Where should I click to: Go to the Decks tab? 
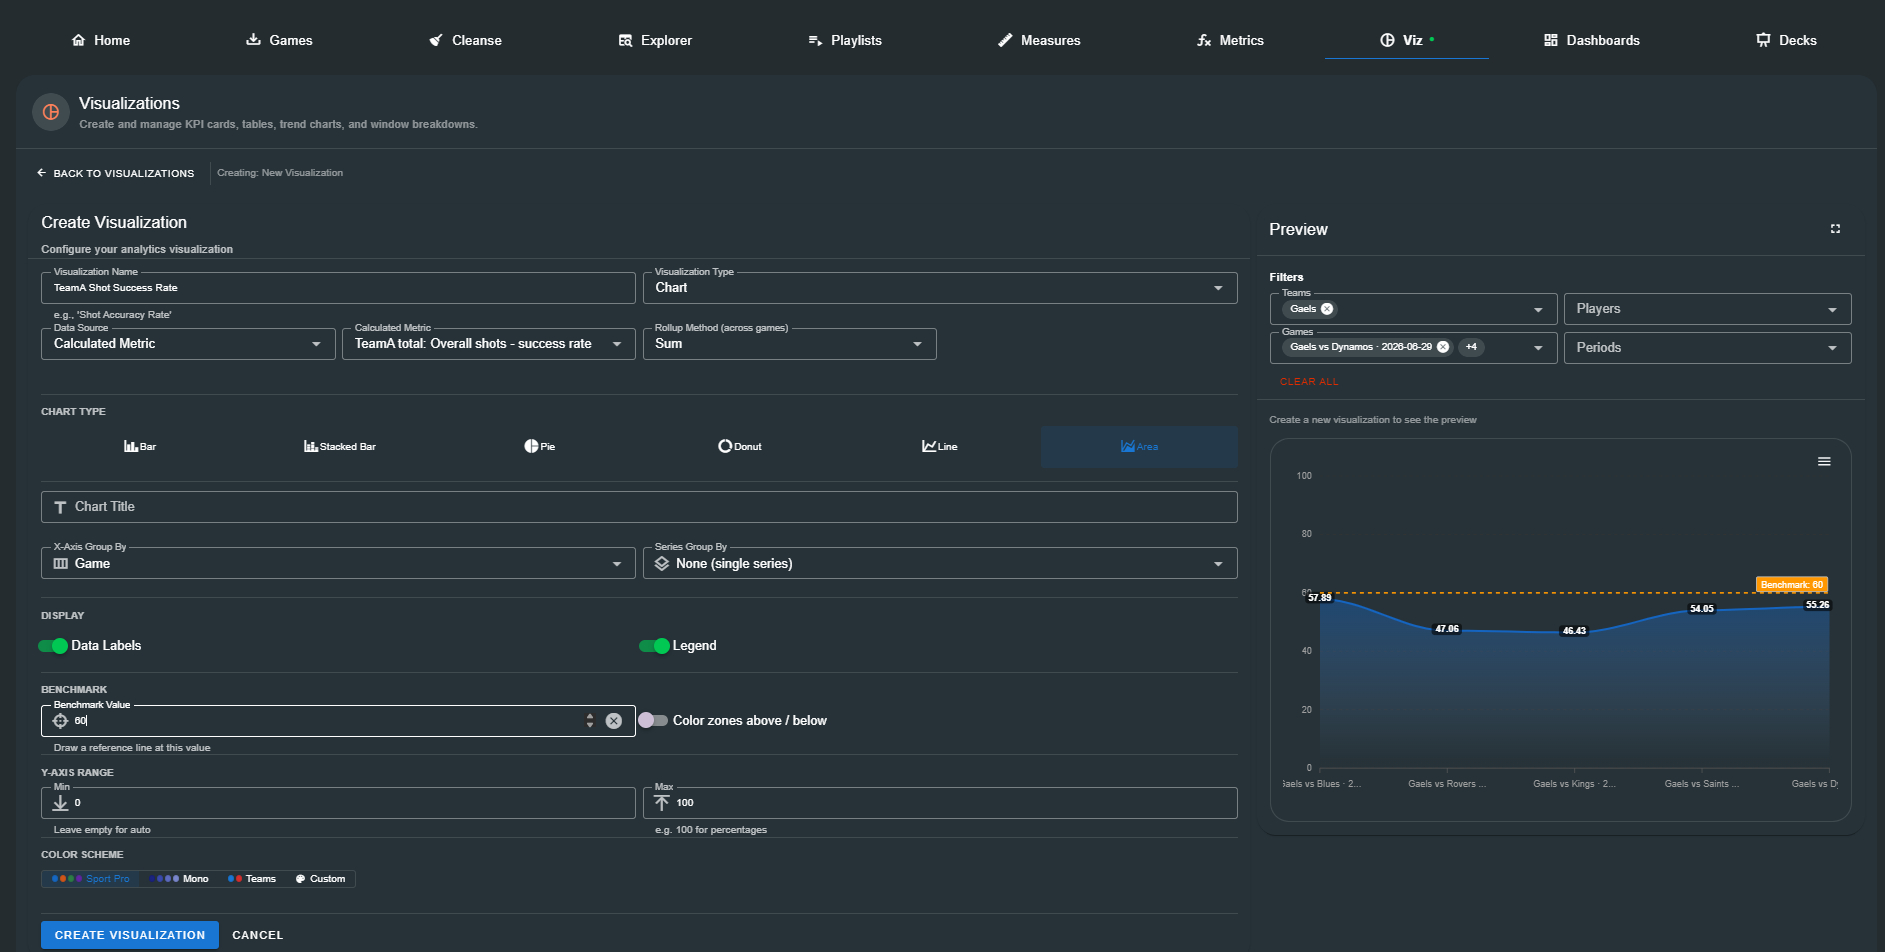pyautogui.click(x=1786, y=40)
